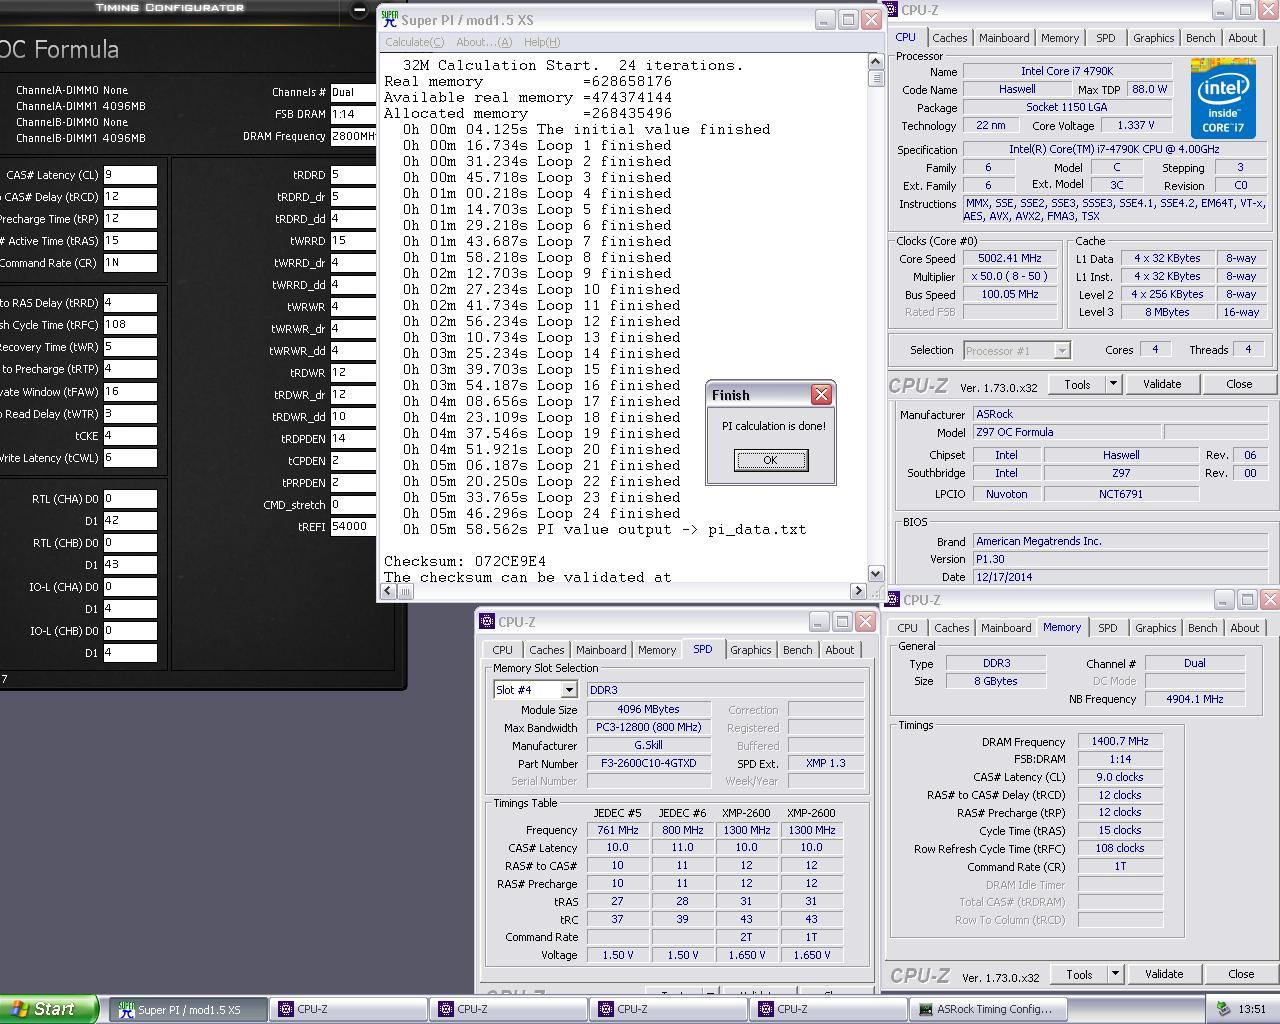This screenshot has width=1280, height=1024.
Task: Switch to the Mainboard tab in top CPU-Z
Action: (x=1003, y=38)
